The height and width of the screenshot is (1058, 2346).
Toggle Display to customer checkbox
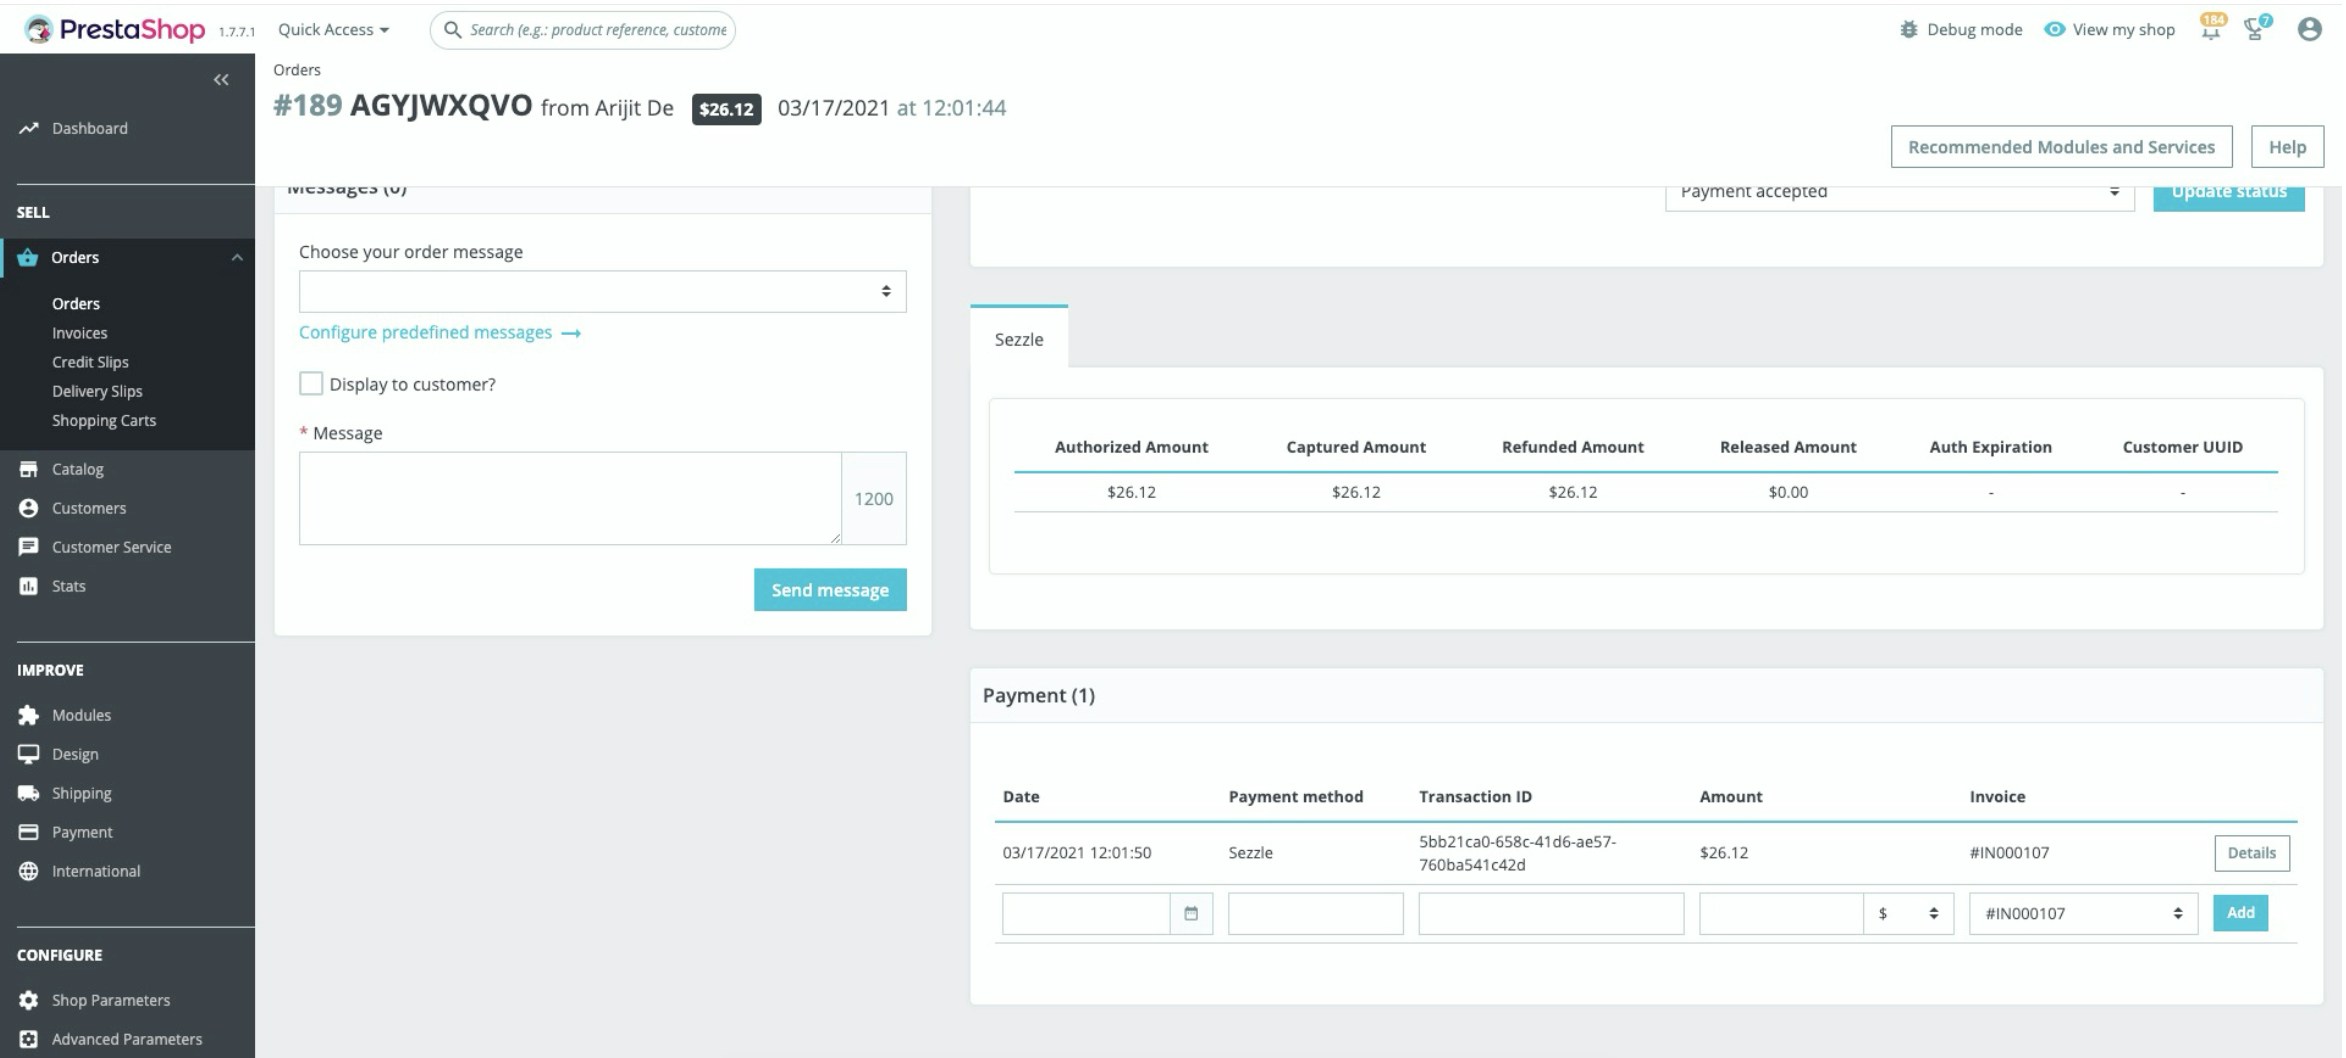311,384
